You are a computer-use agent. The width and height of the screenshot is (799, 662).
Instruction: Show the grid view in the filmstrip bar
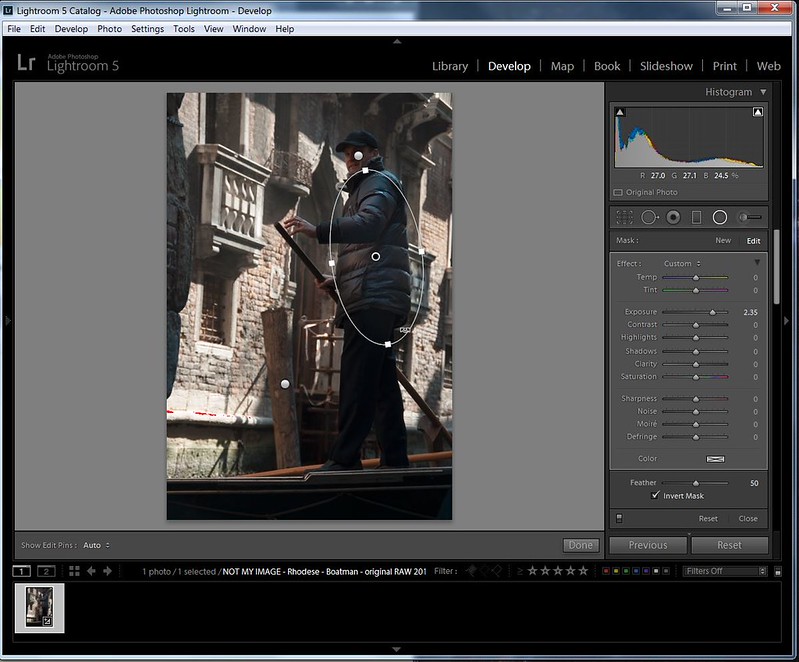tap(74, 571)
